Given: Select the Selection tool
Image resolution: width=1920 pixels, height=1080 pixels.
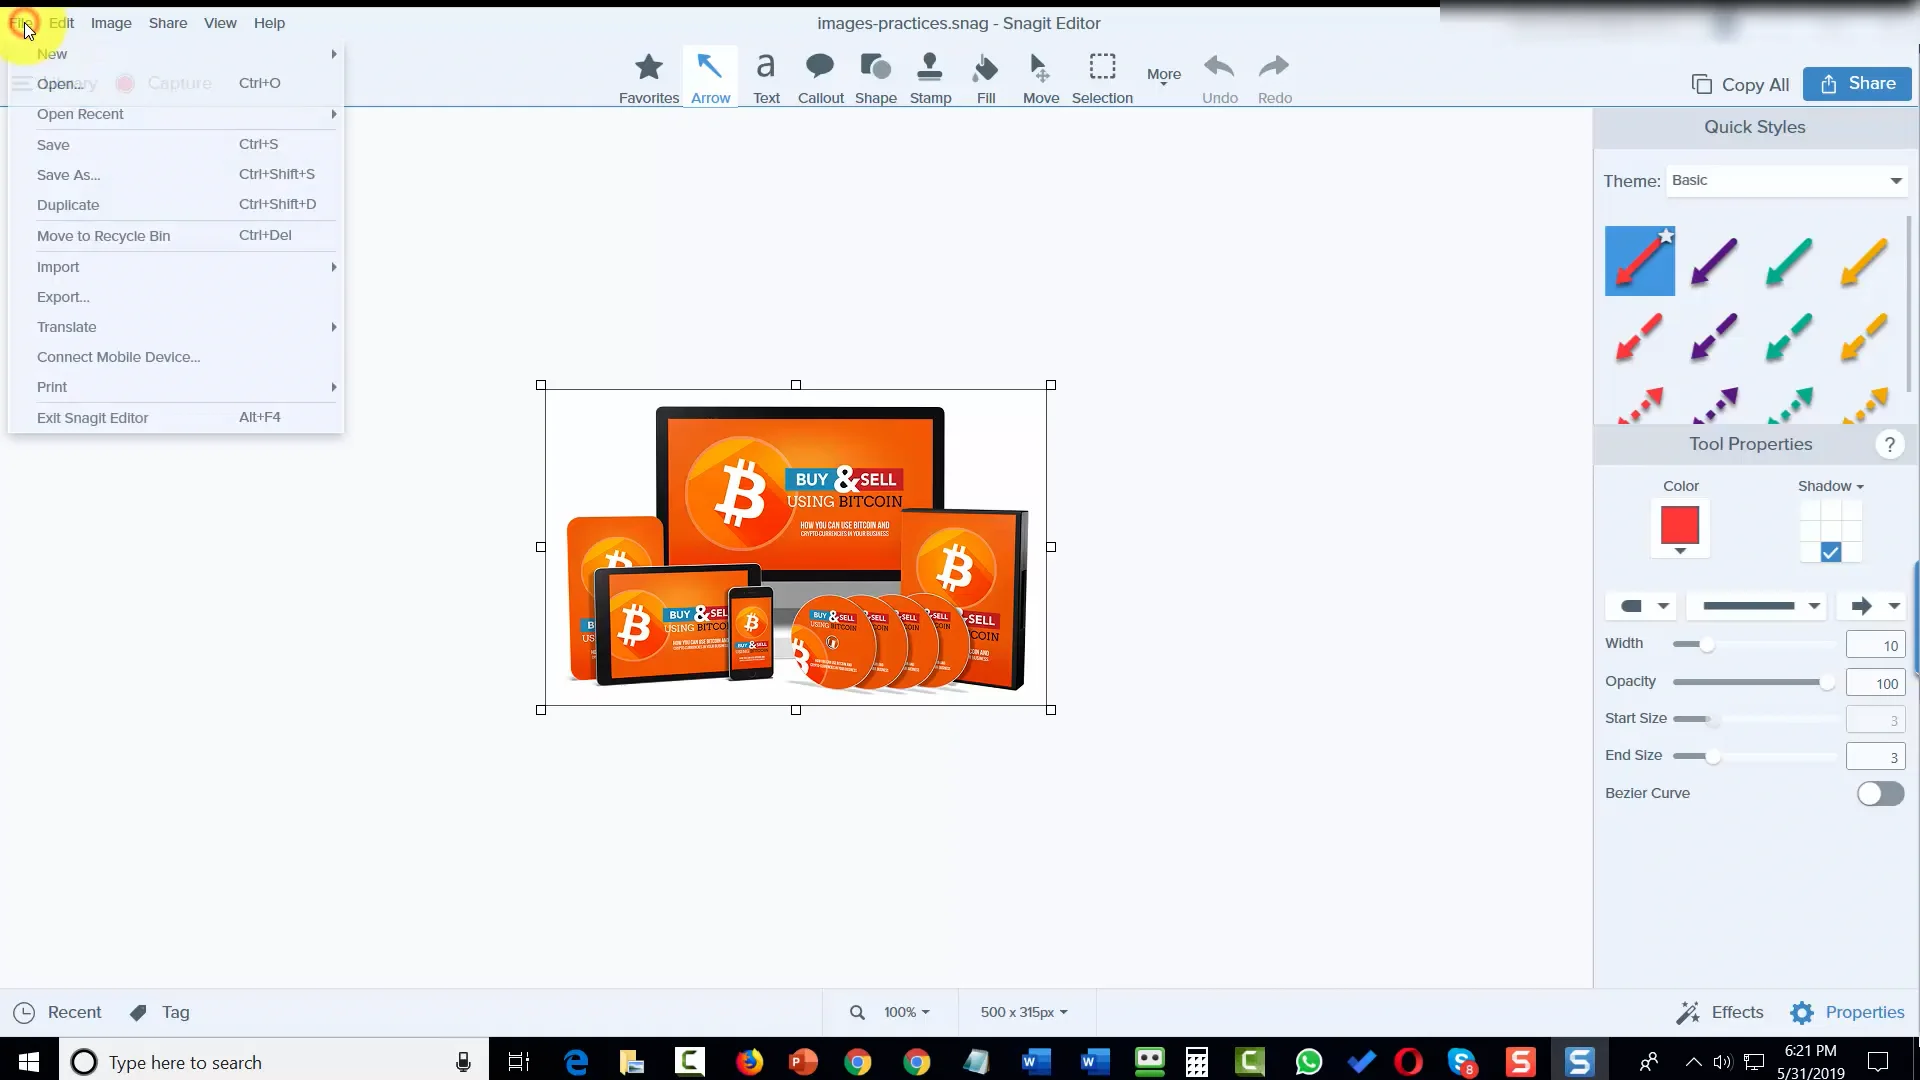Looking at the screenshot, I should (x=1102, y=78).
